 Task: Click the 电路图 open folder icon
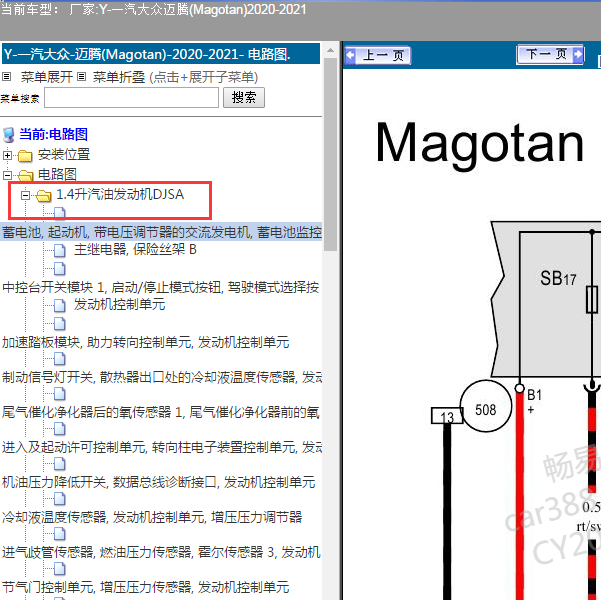click(x=25, y=176)
